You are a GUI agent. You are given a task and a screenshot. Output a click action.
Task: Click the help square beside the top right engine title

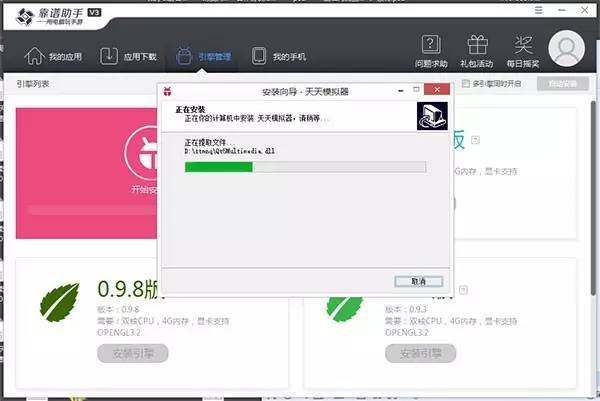tap(475, 140)
